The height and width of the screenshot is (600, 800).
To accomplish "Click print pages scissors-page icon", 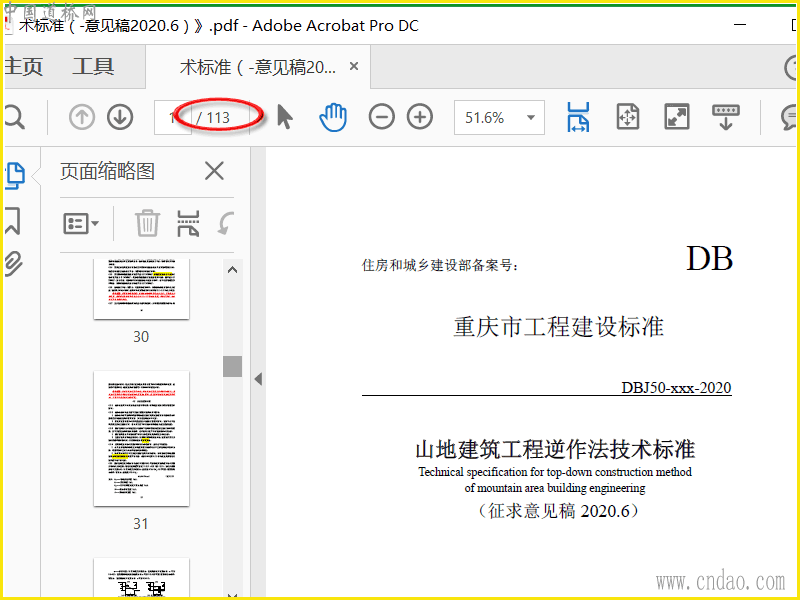I will coord(188,223).
